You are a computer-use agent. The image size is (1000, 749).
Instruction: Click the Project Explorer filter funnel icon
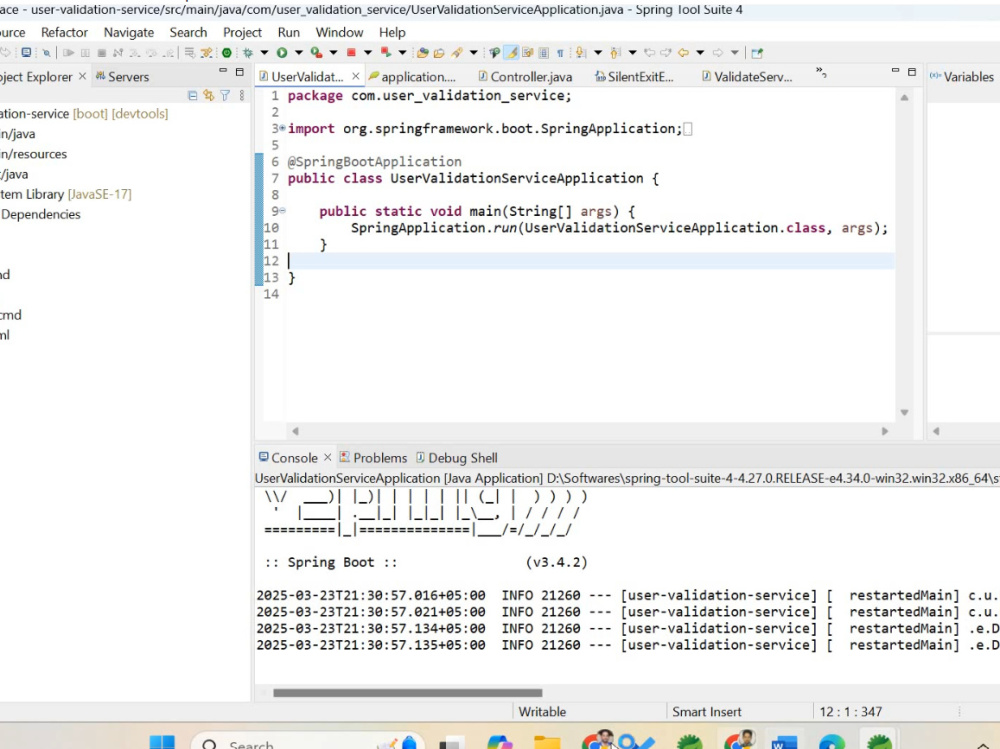pos(225,95)
